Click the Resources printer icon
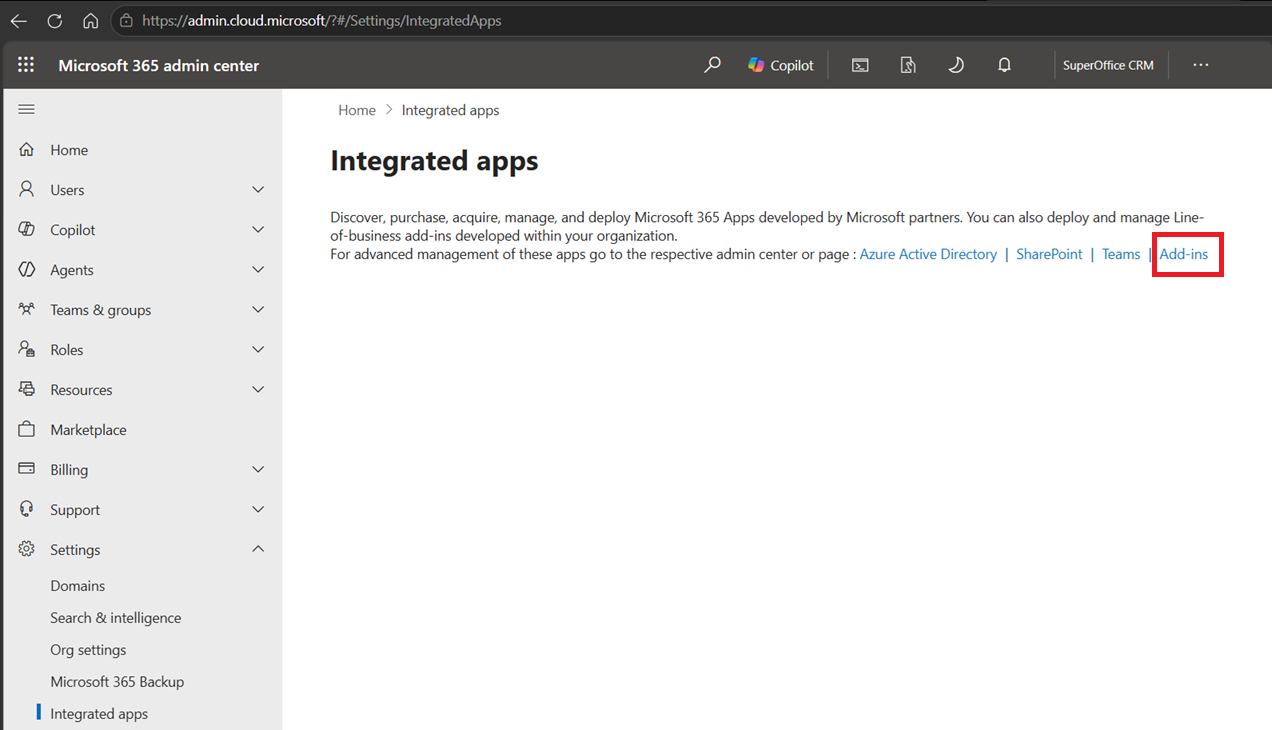Image resolution: width=1272 pixels, height=730 pixels. tap(27, 389)
